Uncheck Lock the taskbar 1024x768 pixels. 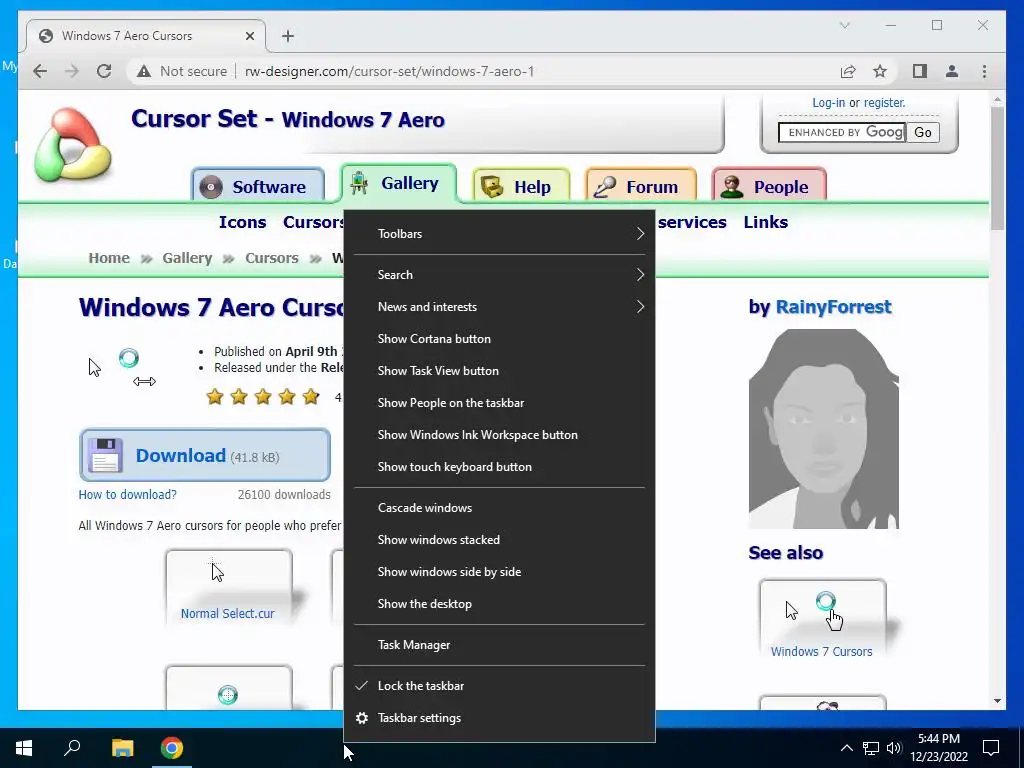[x=499, y=686]
